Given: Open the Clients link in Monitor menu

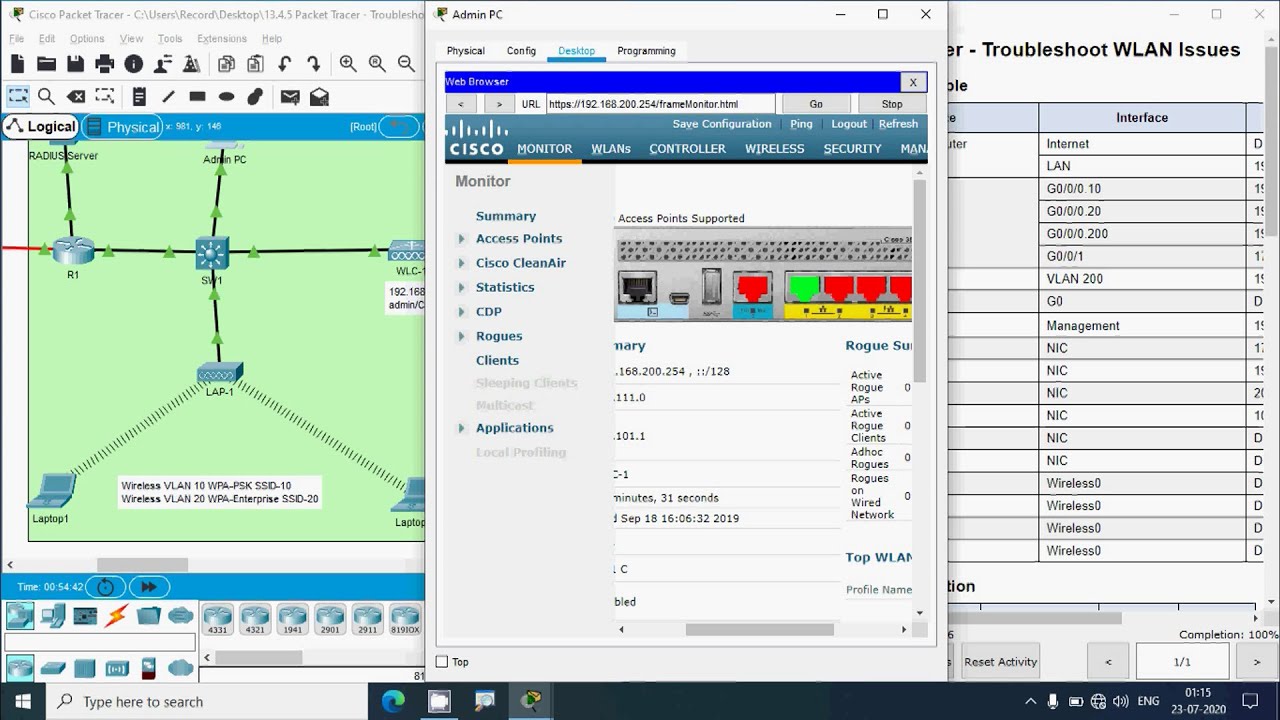Looking at the screenshot, I should 497,360.
